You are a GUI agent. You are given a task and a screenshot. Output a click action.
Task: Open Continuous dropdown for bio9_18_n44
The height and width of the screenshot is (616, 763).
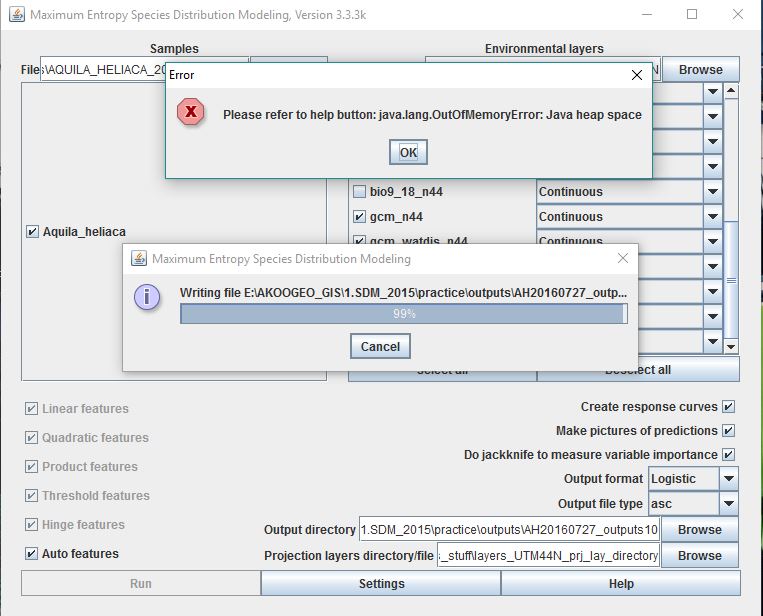712,191
